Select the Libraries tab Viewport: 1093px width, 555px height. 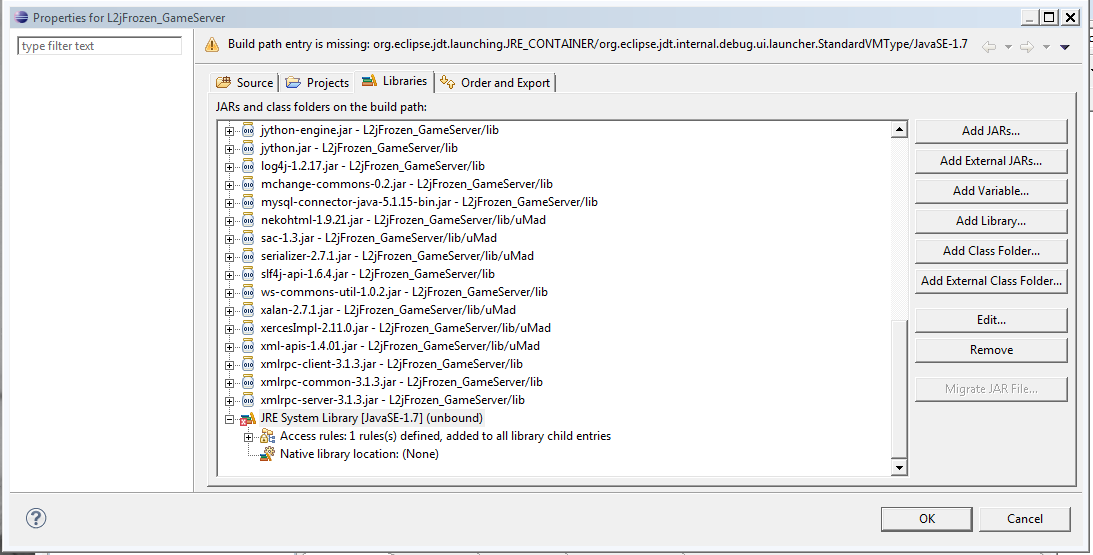(x=395, y=81)
